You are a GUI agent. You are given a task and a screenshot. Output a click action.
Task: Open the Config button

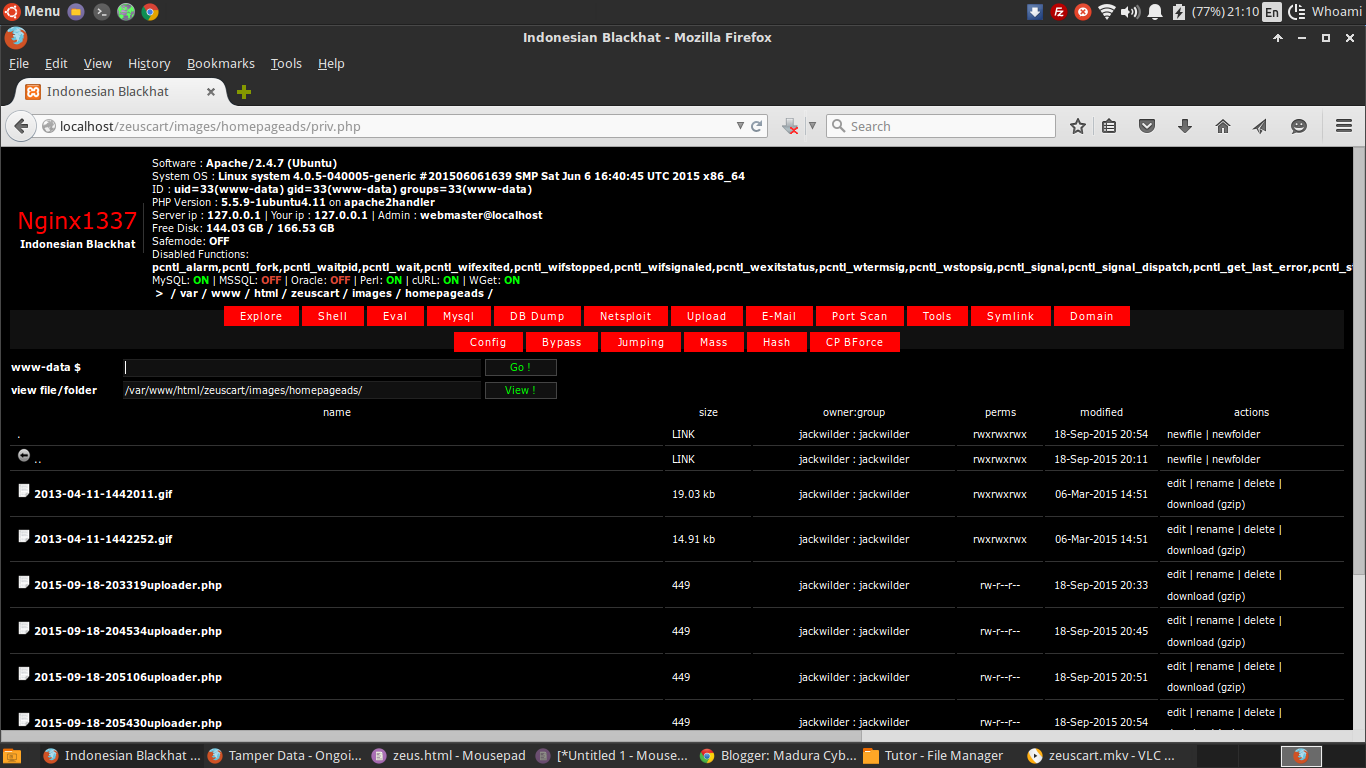click(488, 342)
